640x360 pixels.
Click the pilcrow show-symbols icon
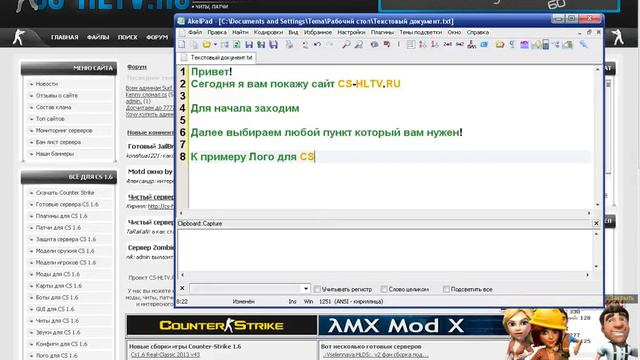[x=512, y=44]
